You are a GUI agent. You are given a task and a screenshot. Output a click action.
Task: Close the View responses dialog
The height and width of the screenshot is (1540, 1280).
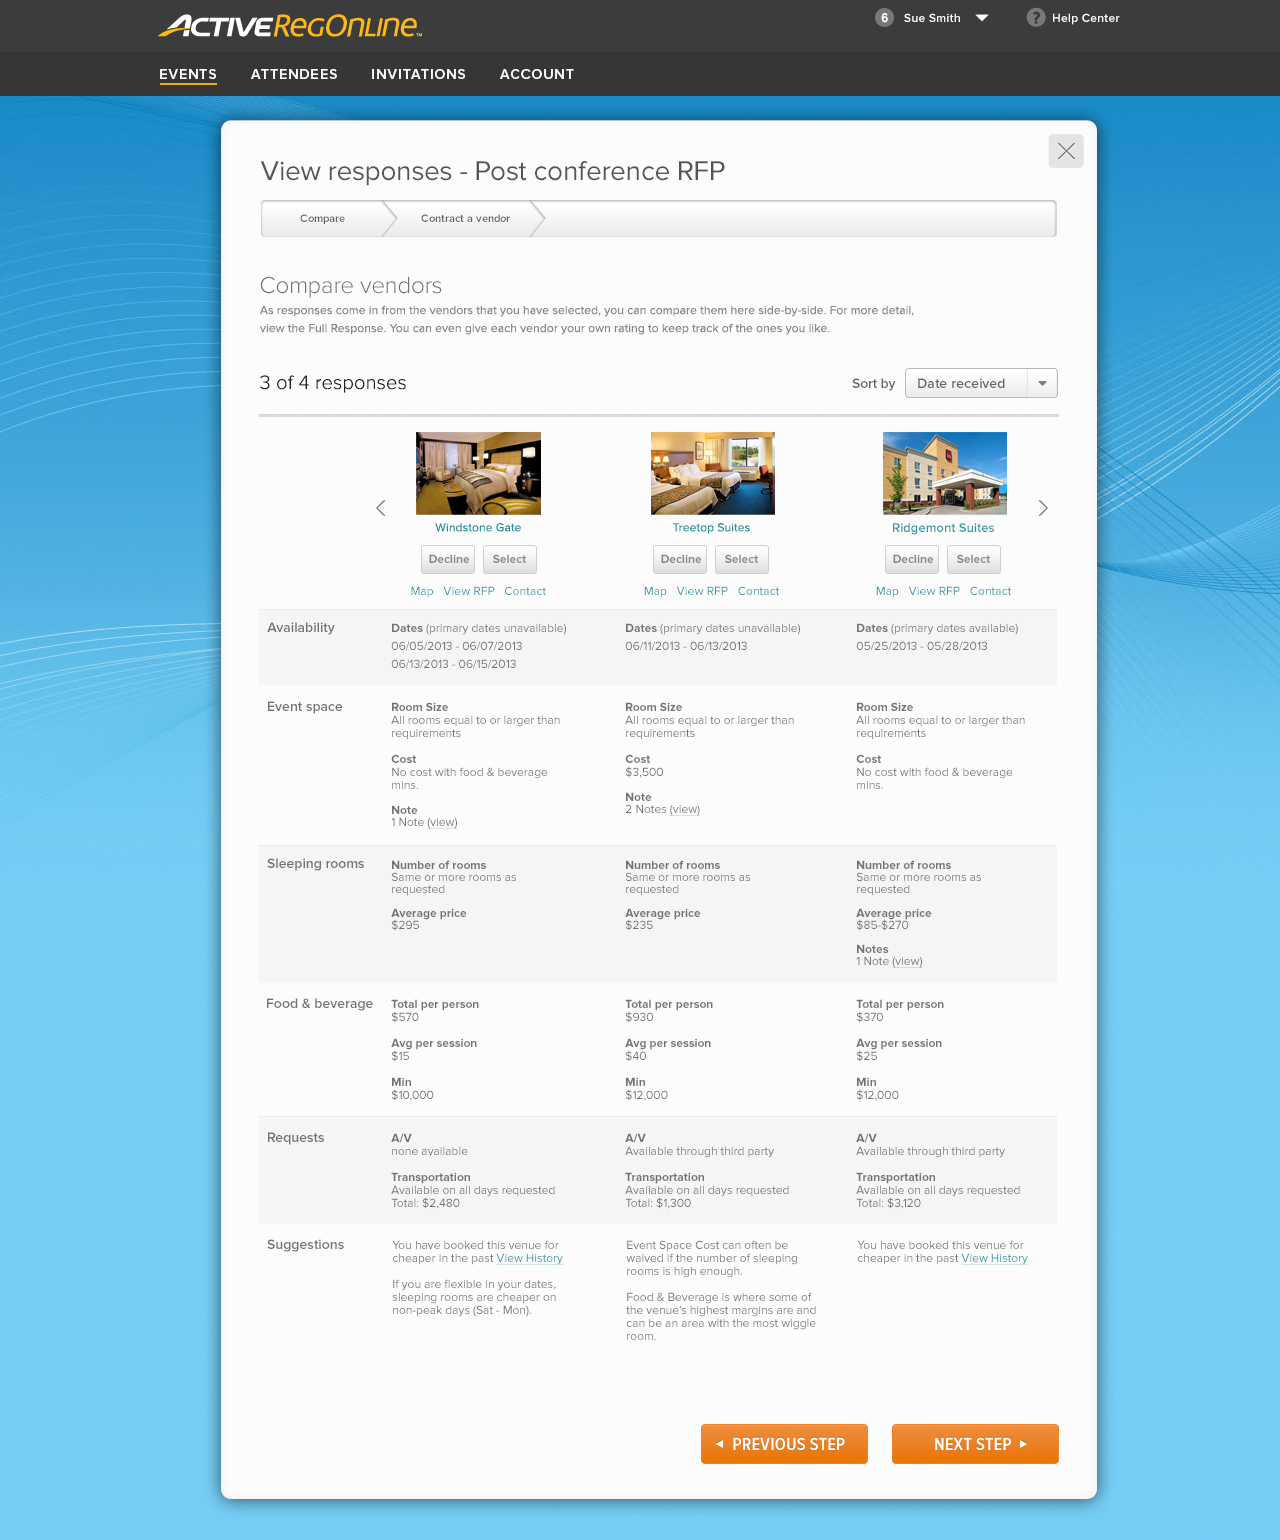(1066, 151)
